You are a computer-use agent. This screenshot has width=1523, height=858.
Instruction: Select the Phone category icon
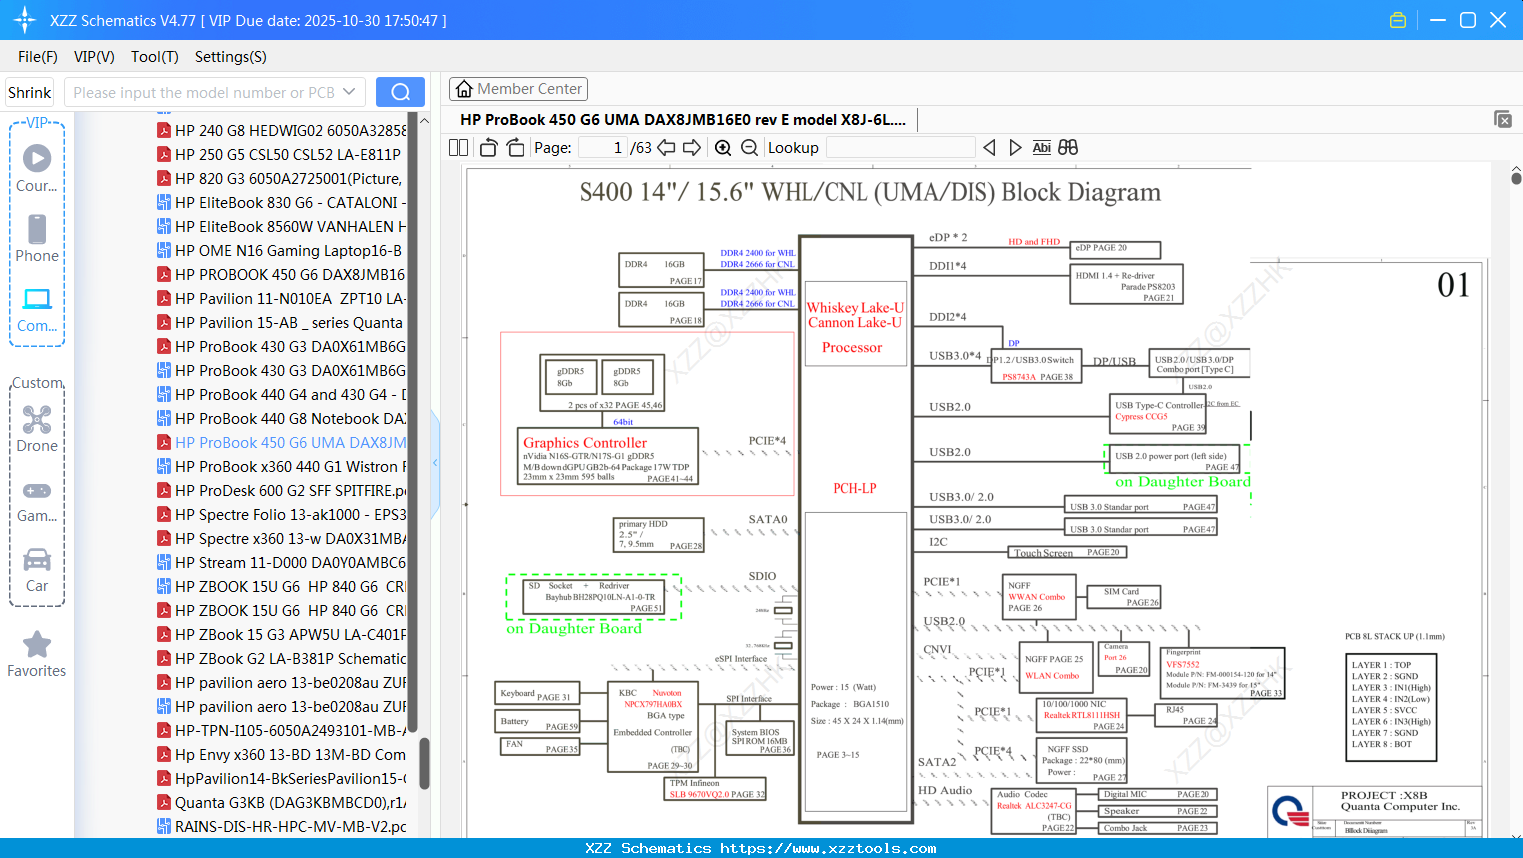(37, 229)
